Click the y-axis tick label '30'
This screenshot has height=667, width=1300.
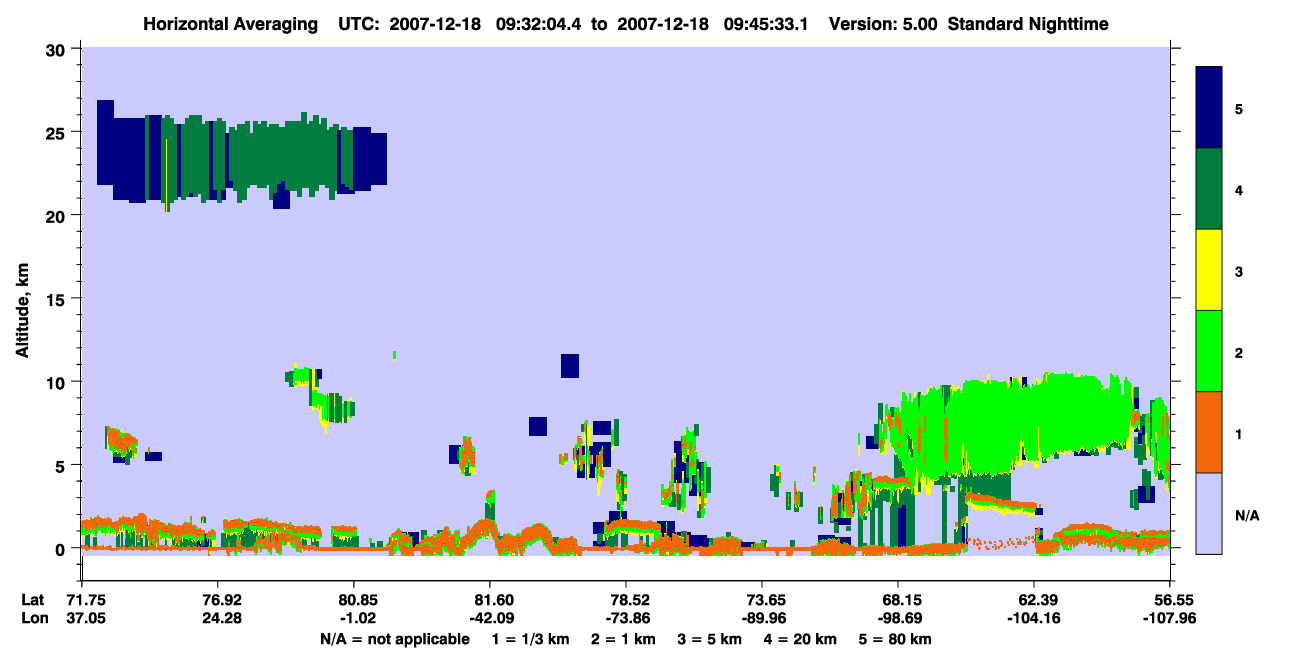pyautogui.click(x=57, y=49)
